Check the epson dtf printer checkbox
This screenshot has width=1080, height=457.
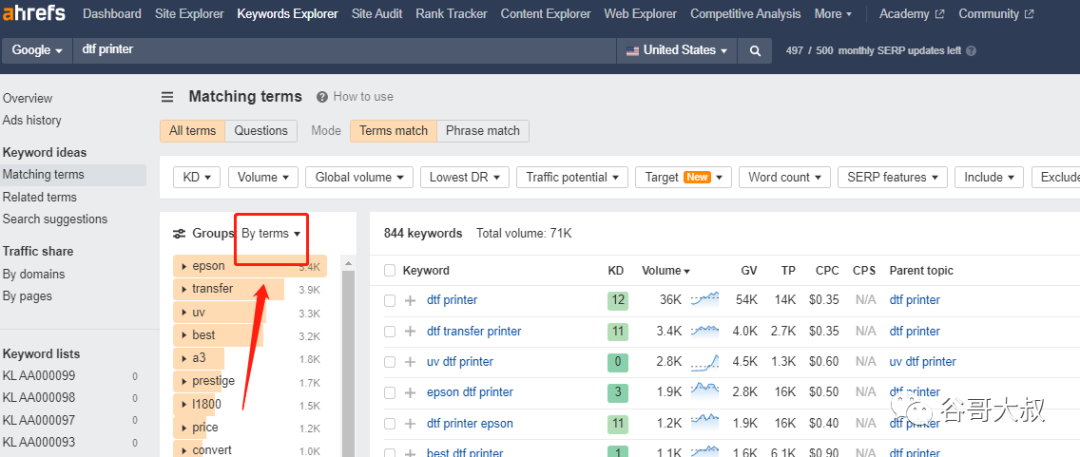click(x=390, y=392)
